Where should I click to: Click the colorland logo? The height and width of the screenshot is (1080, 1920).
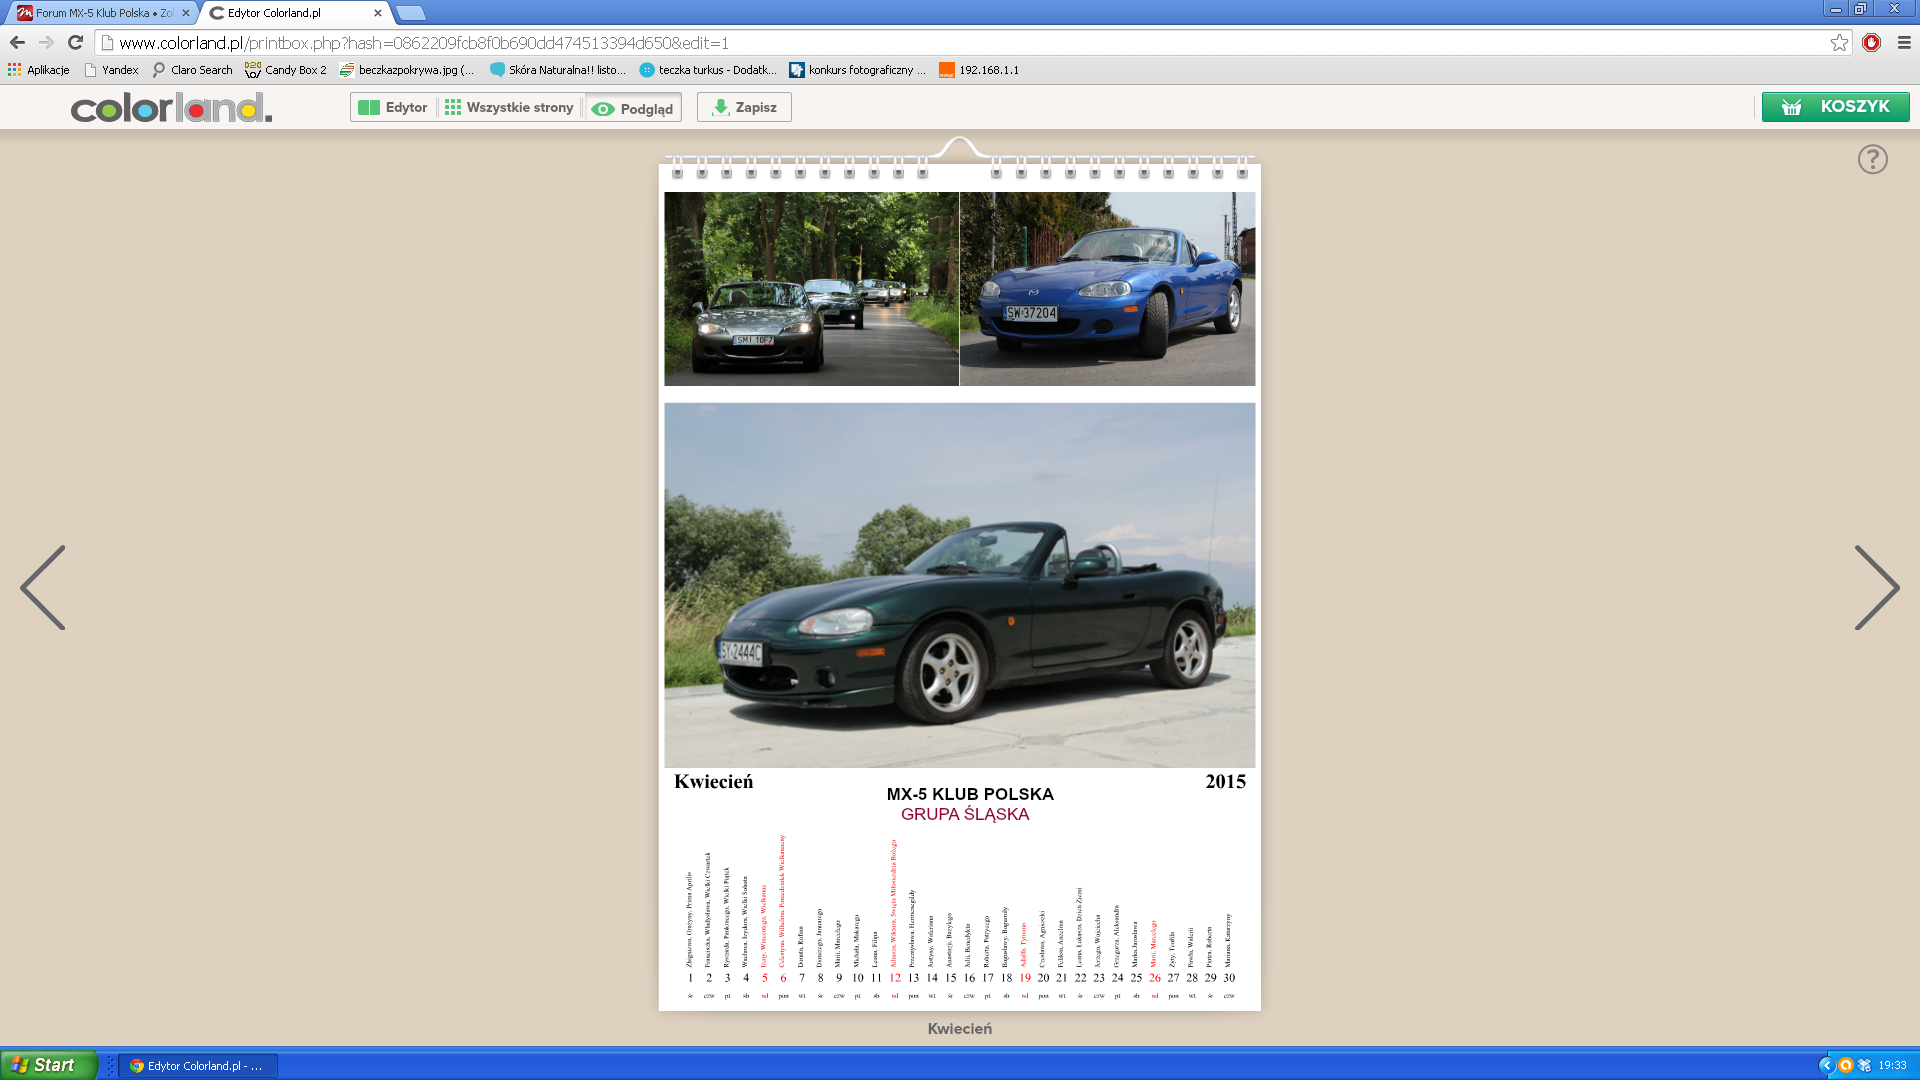pos(171,107)
